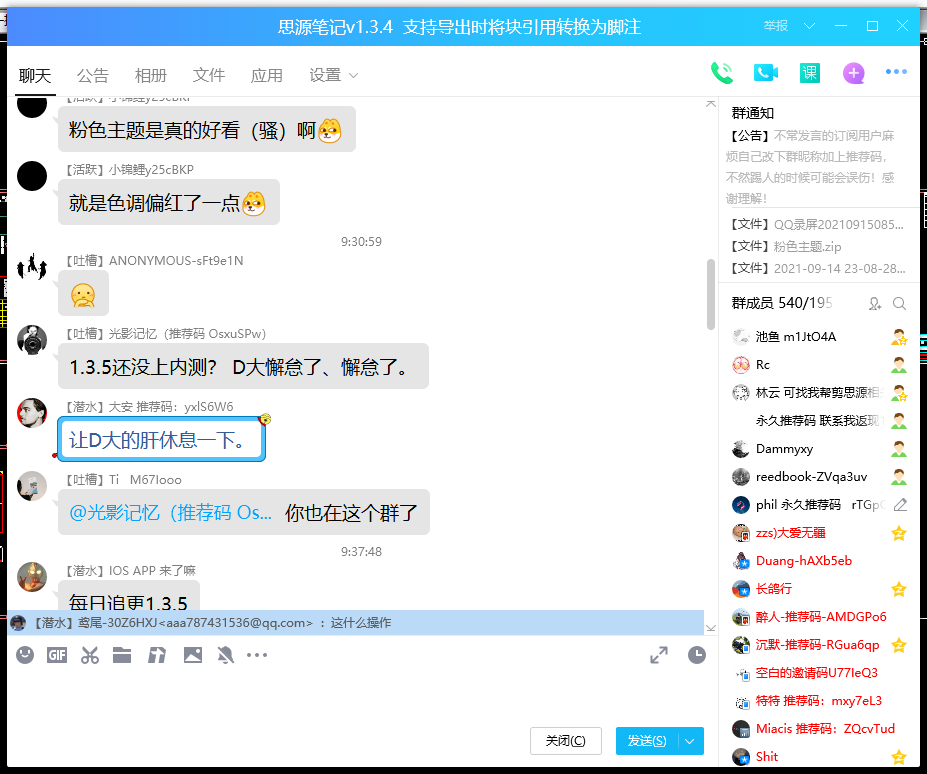This screenshot has width=927, height=774.
Task: Open the group class icon
Action: tap(809, 73)
